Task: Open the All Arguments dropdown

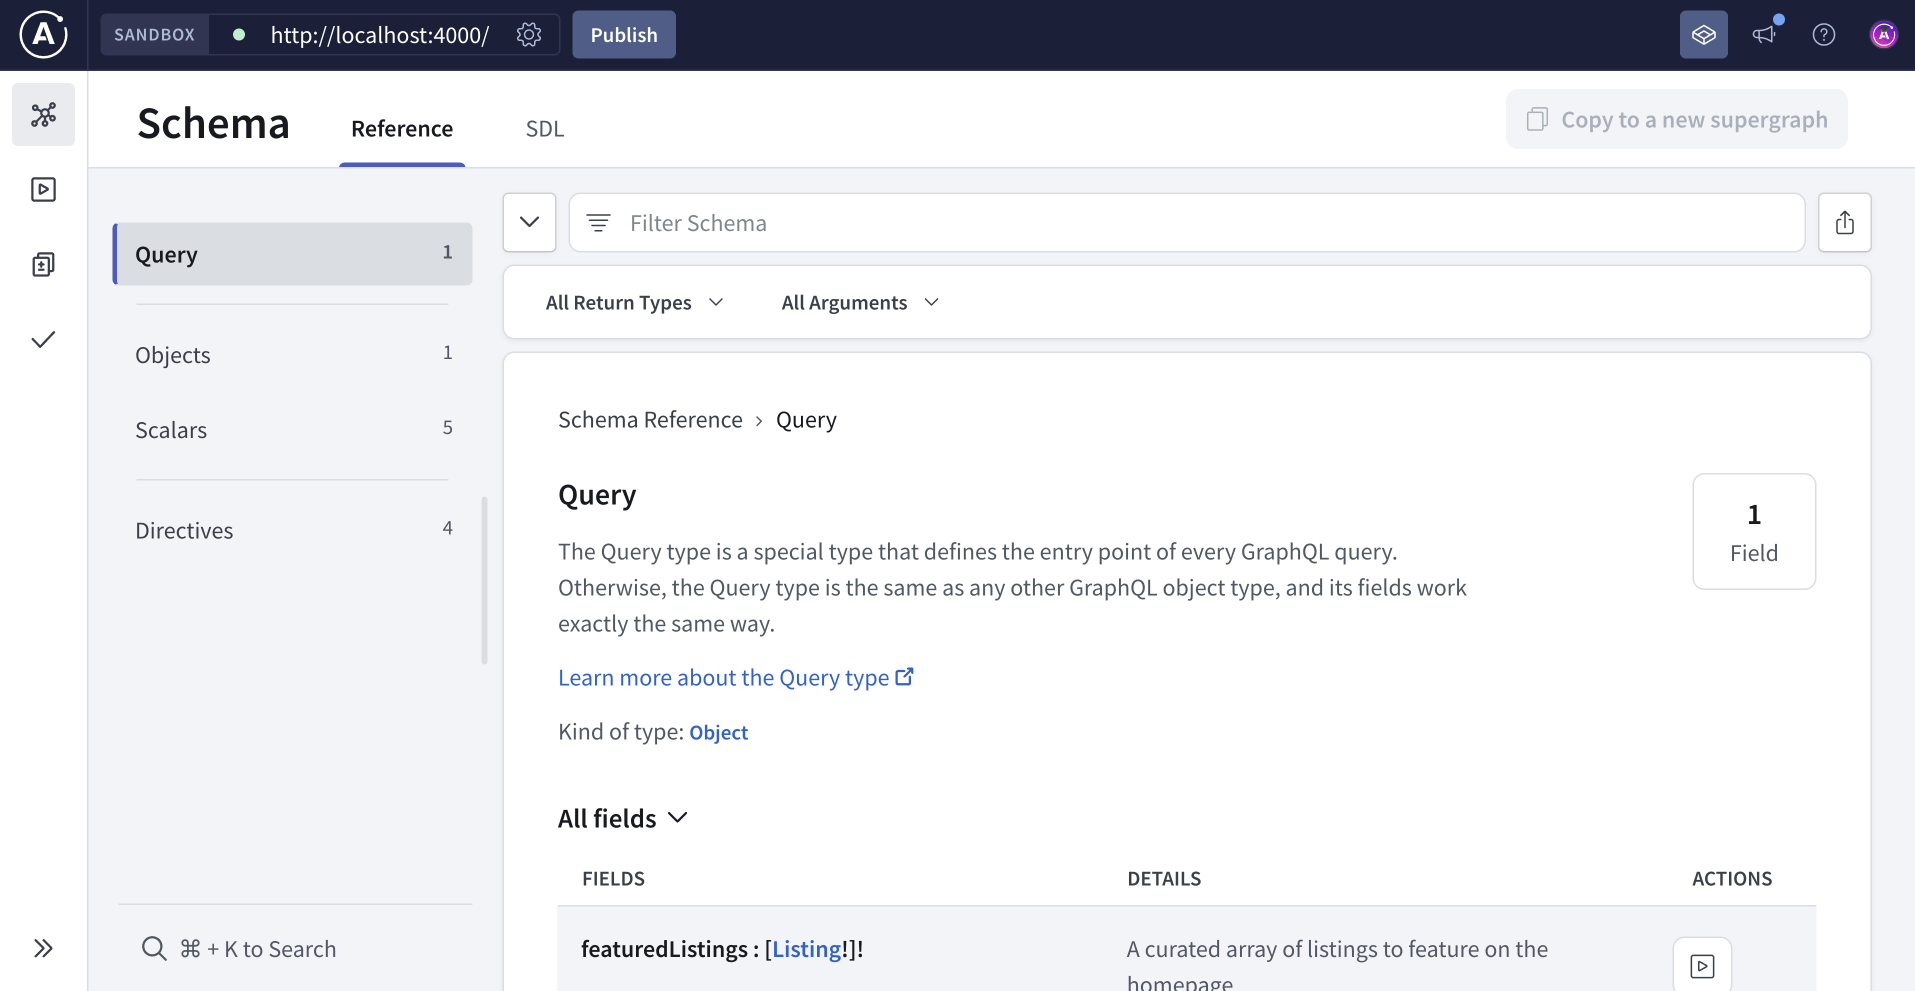Action: point(858,302)
